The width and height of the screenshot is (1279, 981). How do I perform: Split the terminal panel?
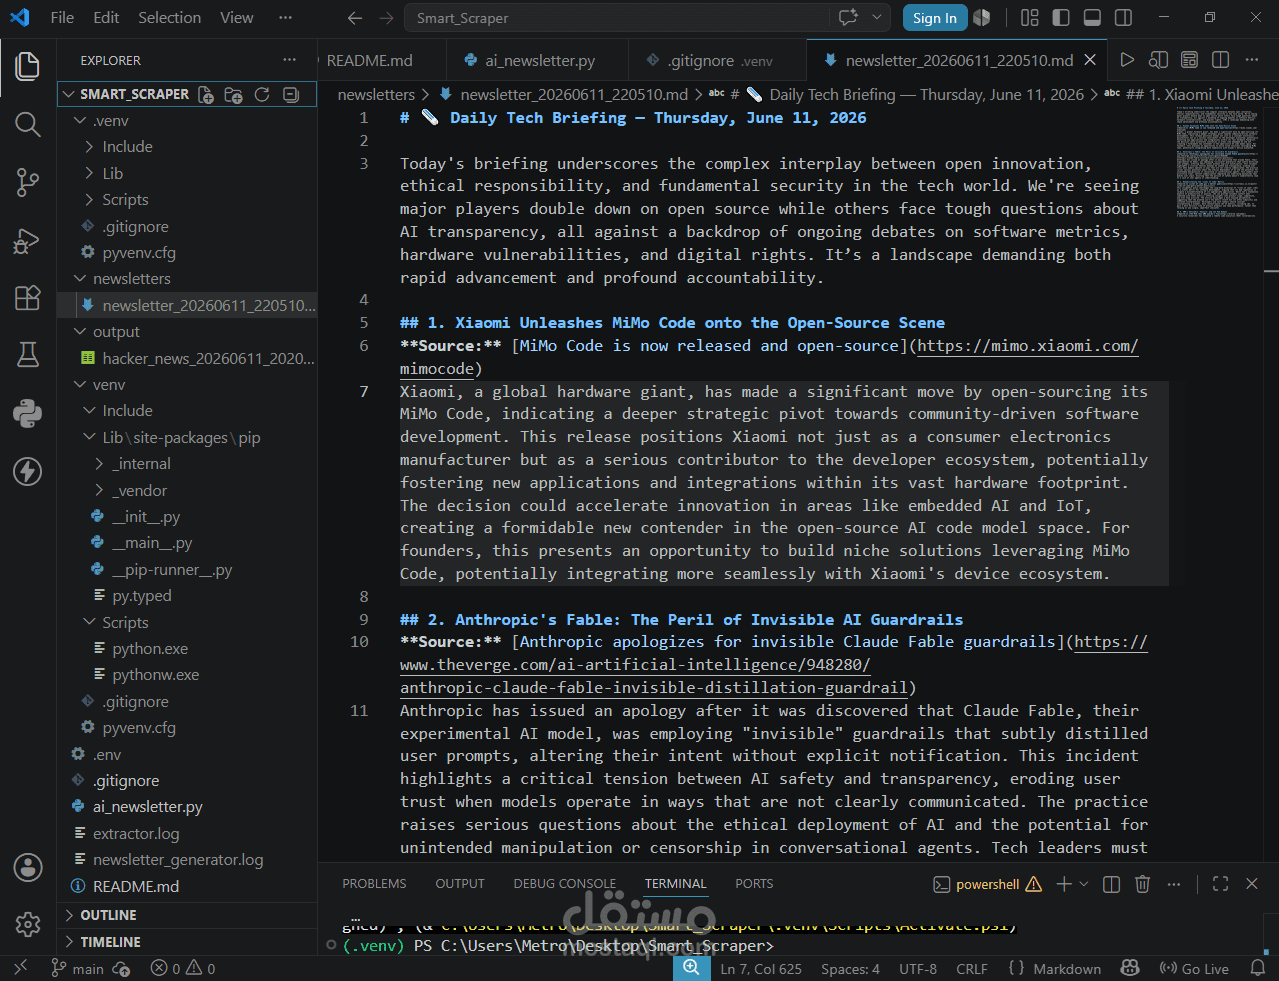(x=1111, y=884)
